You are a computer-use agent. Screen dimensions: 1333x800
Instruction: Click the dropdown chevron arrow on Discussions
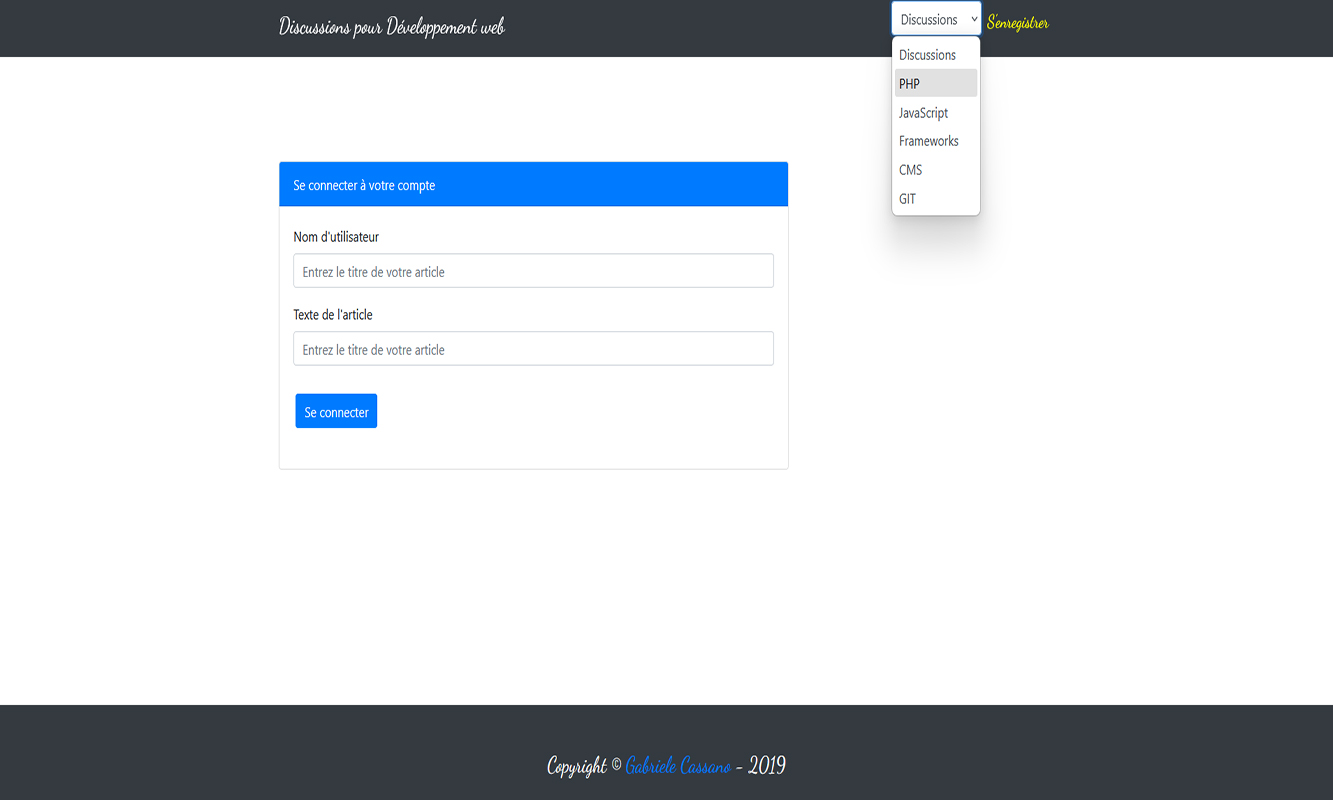(974, 18)
